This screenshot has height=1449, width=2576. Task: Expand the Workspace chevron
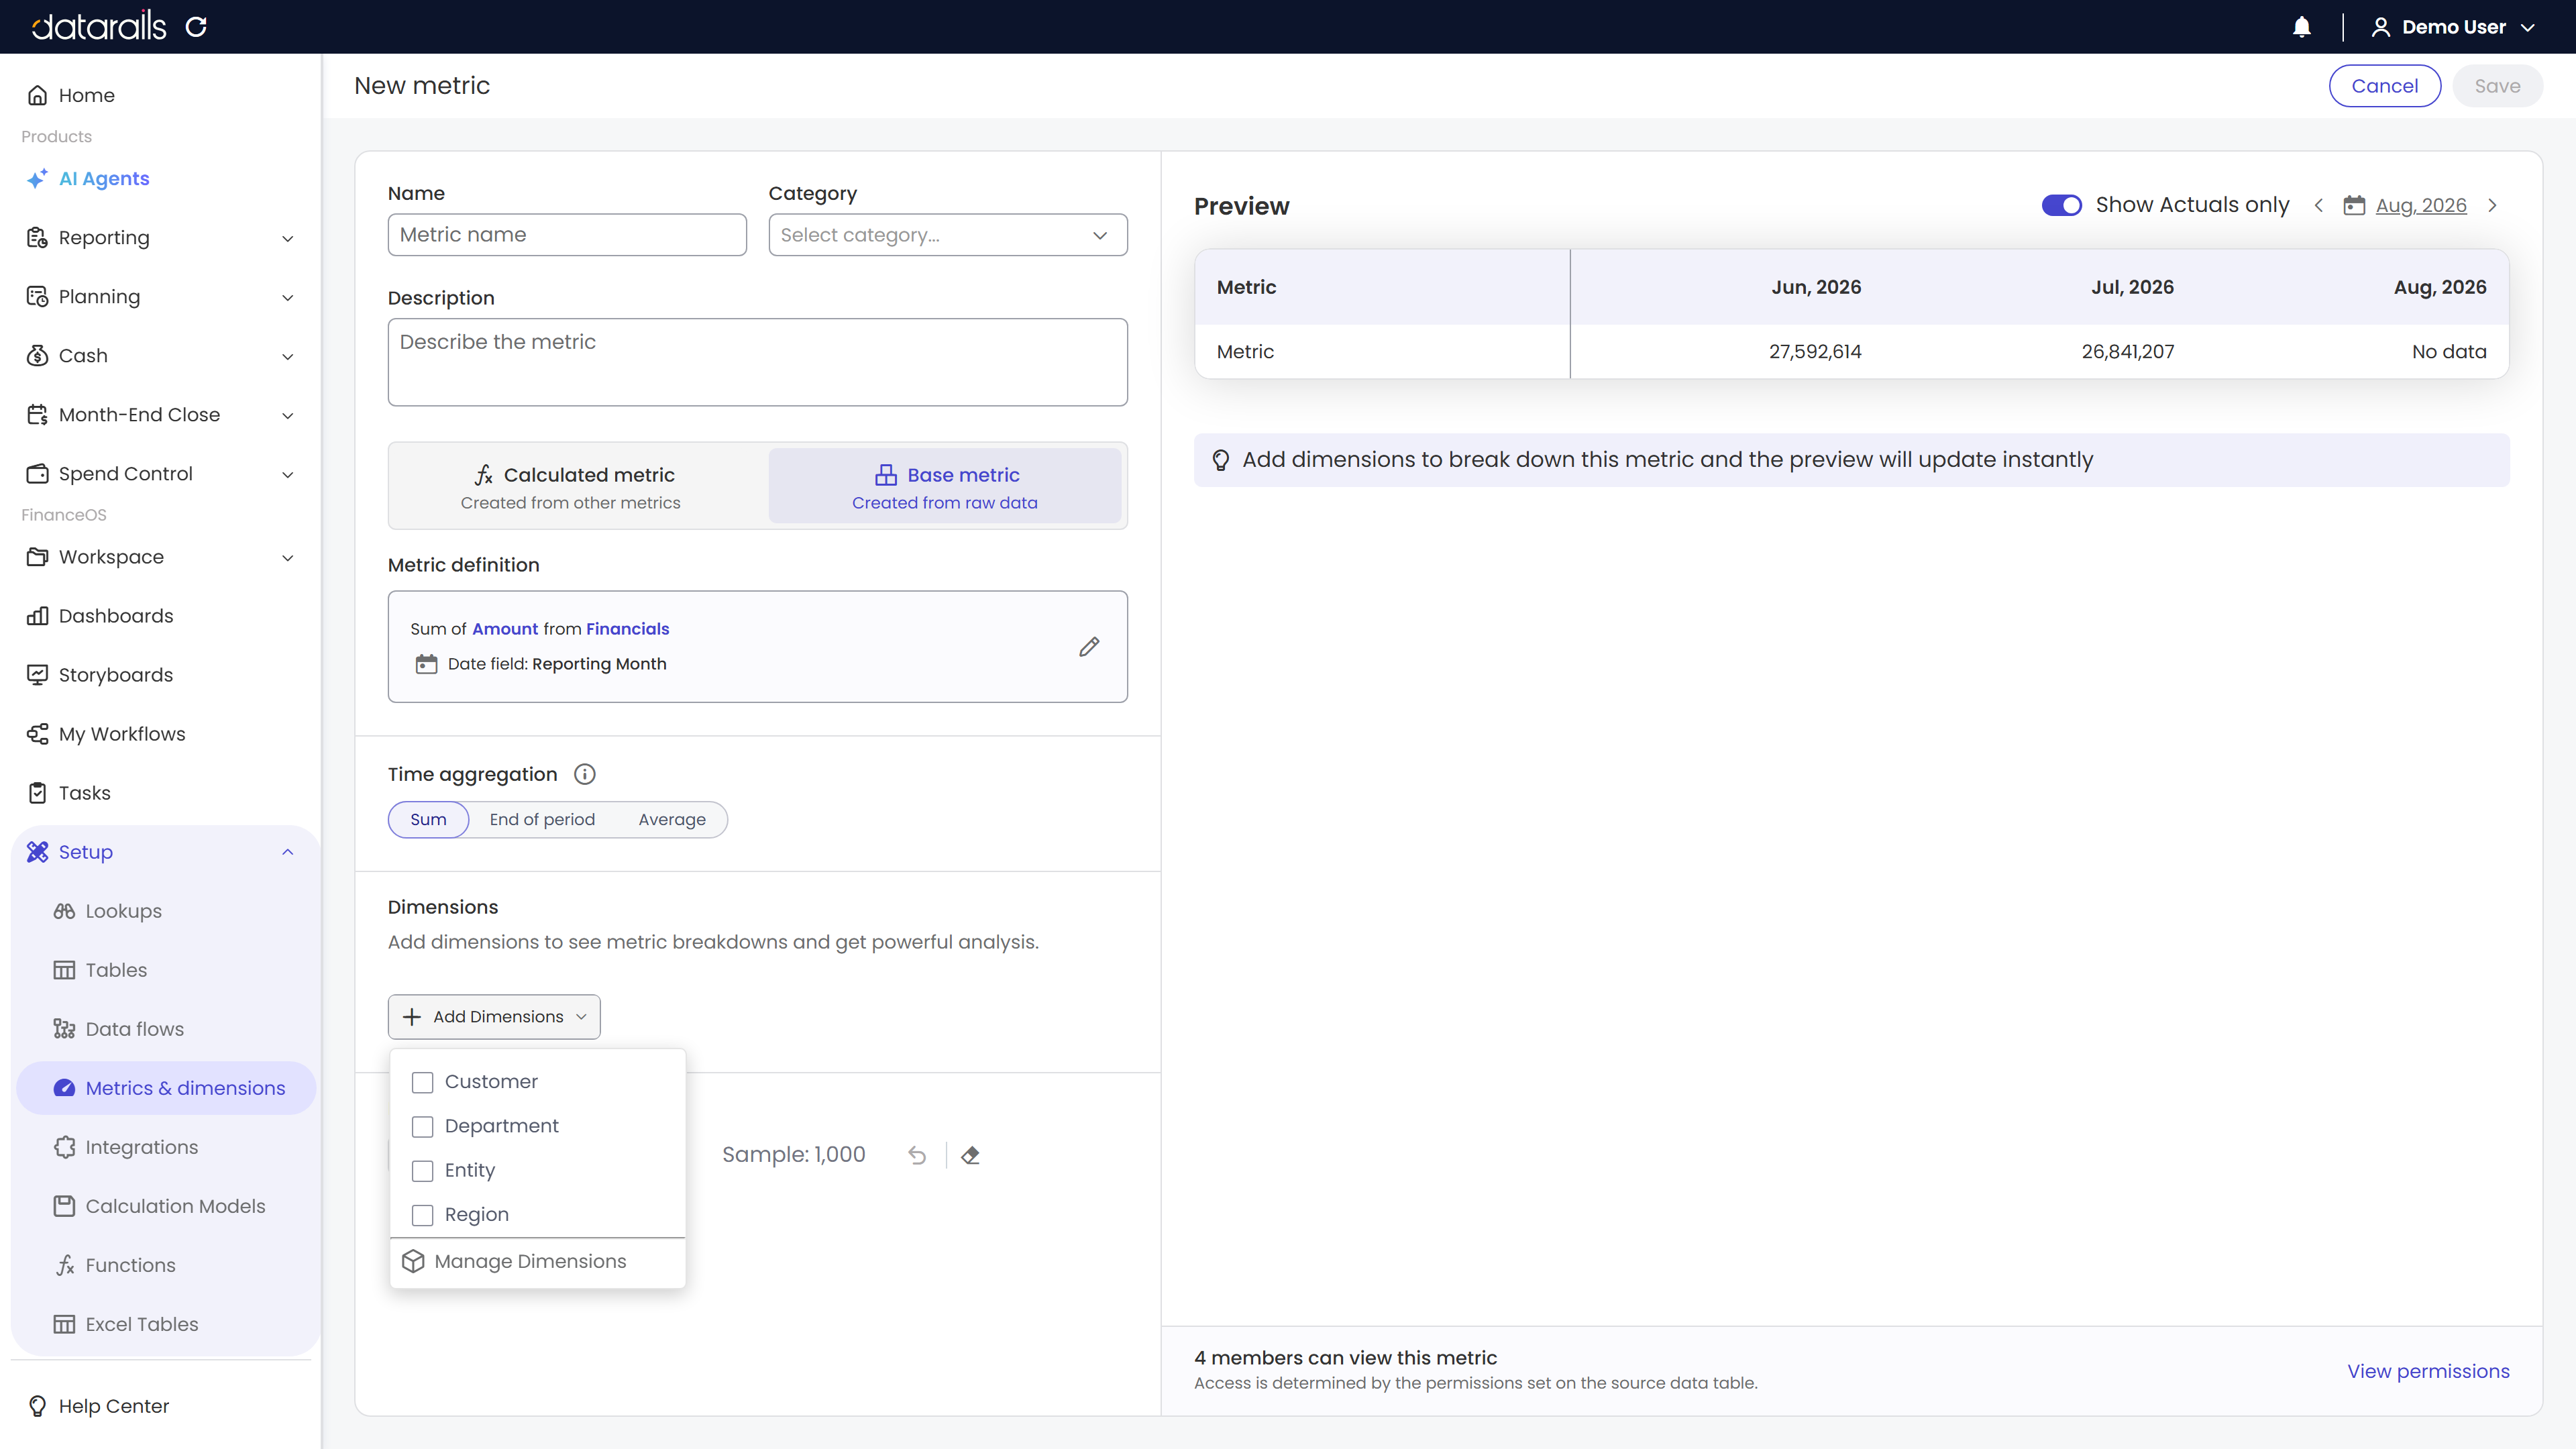288,557
